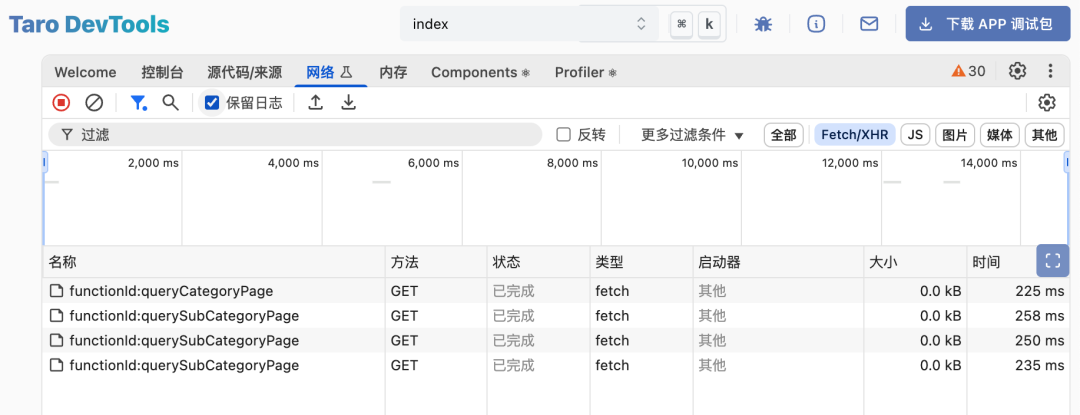The width and height of the screenshot is (1080, 415).
Task: Click the mail envelope icon
Action: point(869,24)
